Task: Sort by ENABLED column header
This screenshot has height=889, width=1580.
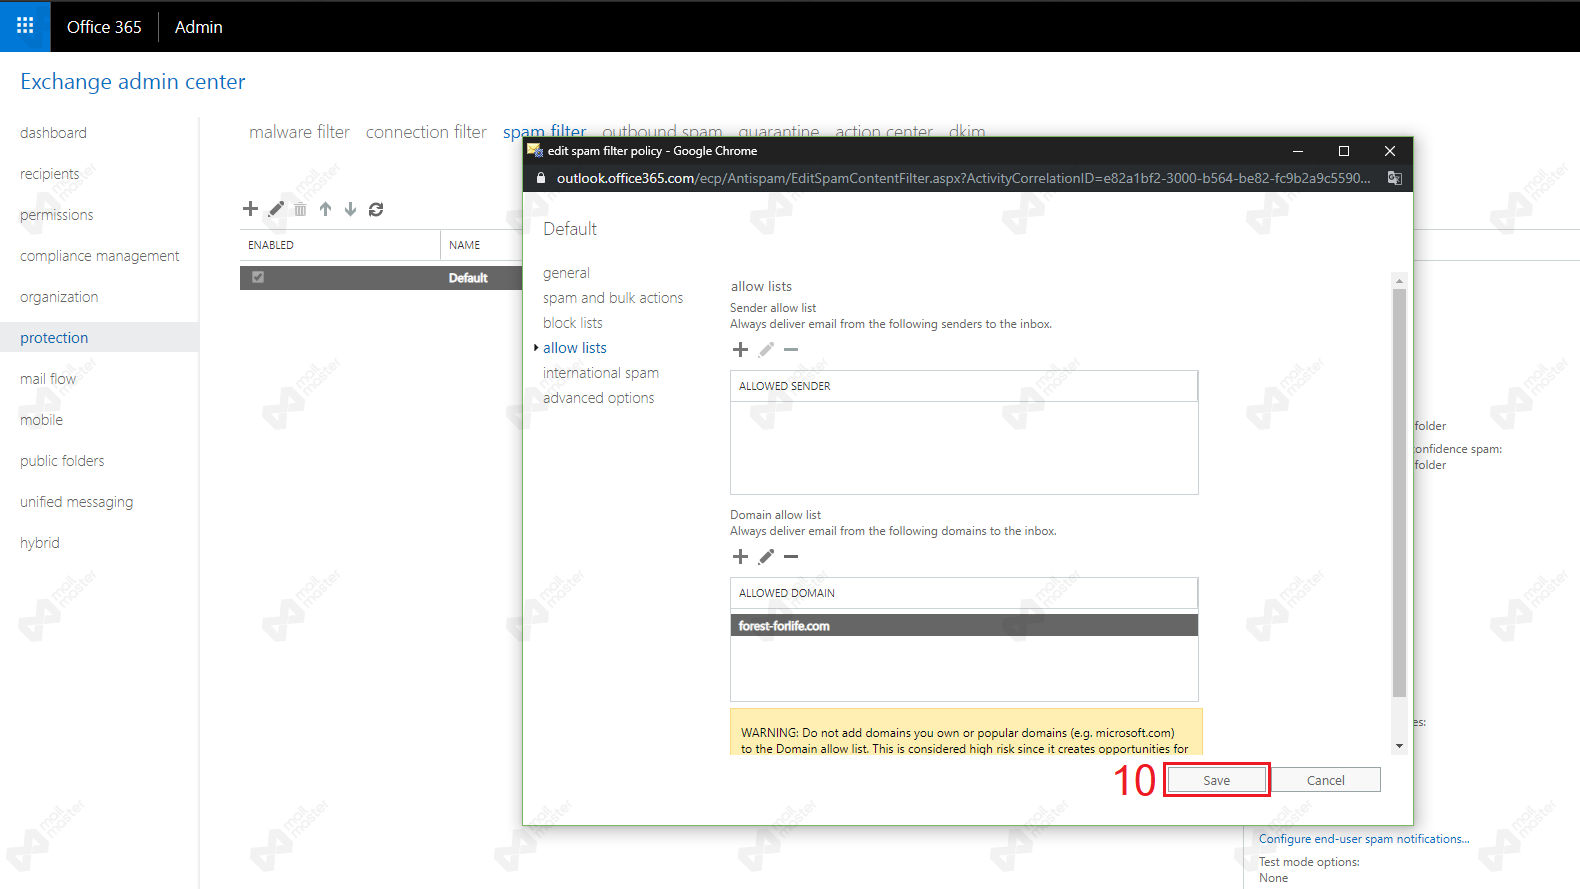Action: point(340,245)
